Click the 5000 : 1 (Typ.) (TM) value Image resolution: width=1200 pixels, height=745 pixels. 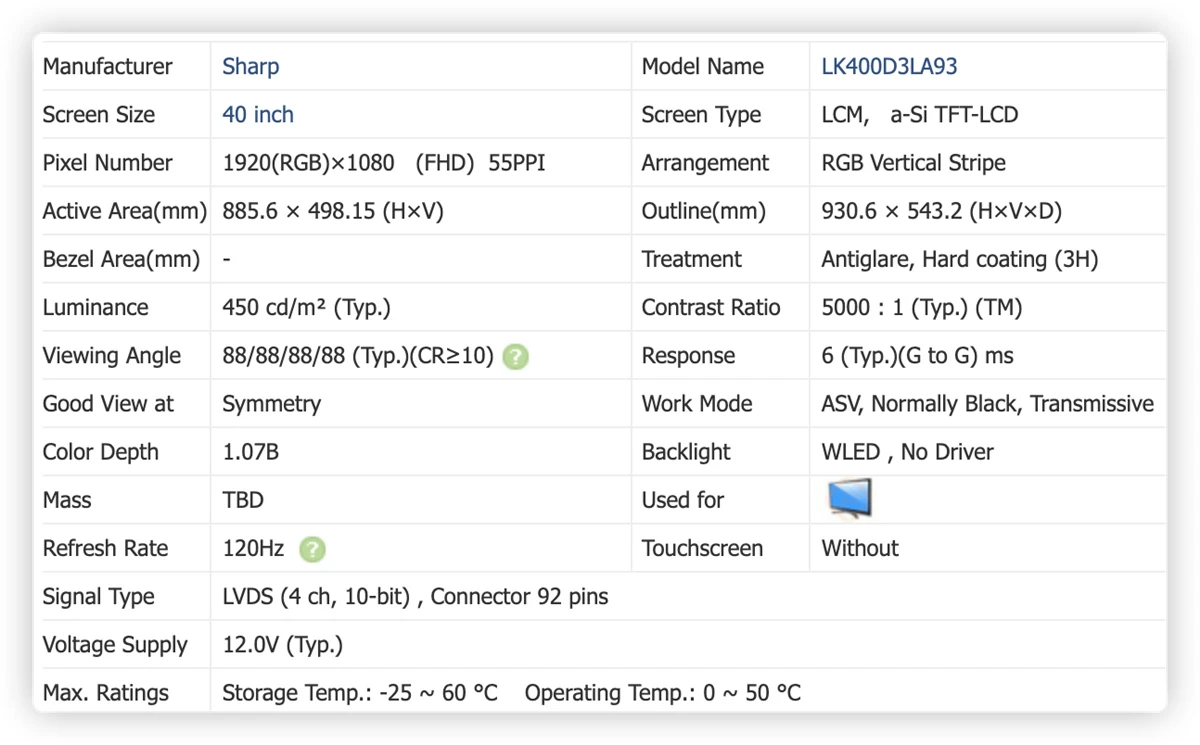coord(922,307)
